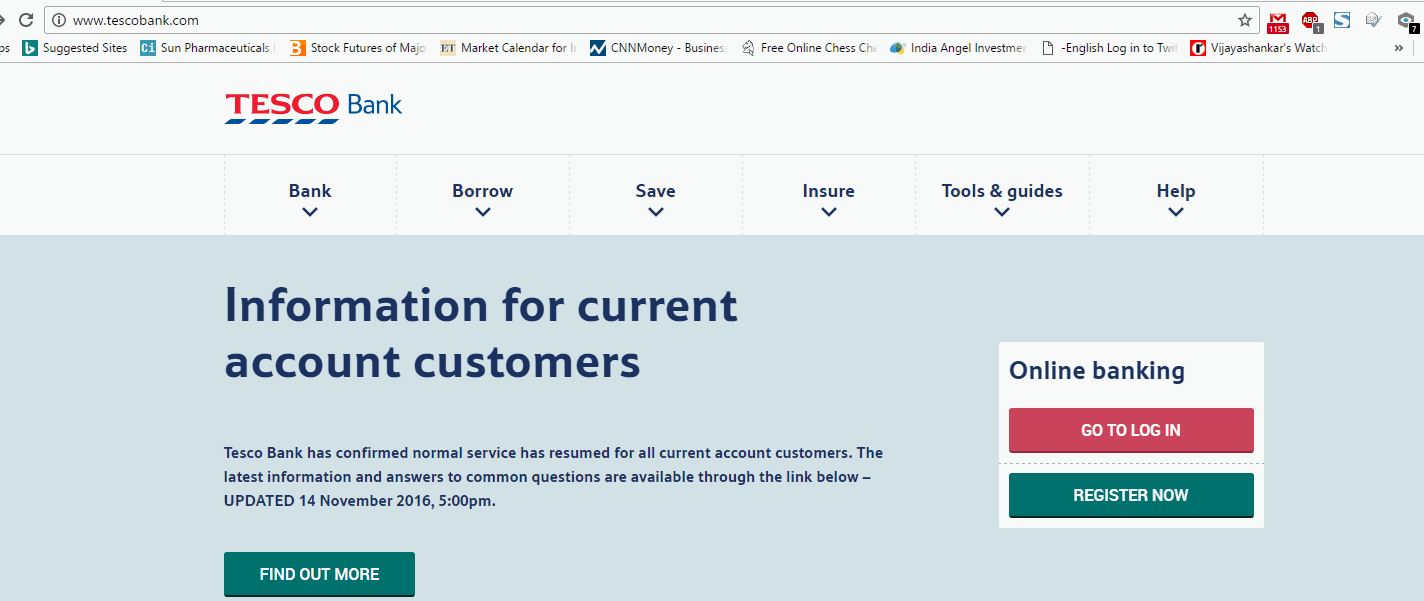
Task: Open the Gmail extension showing 1153
Action: 1277,21
